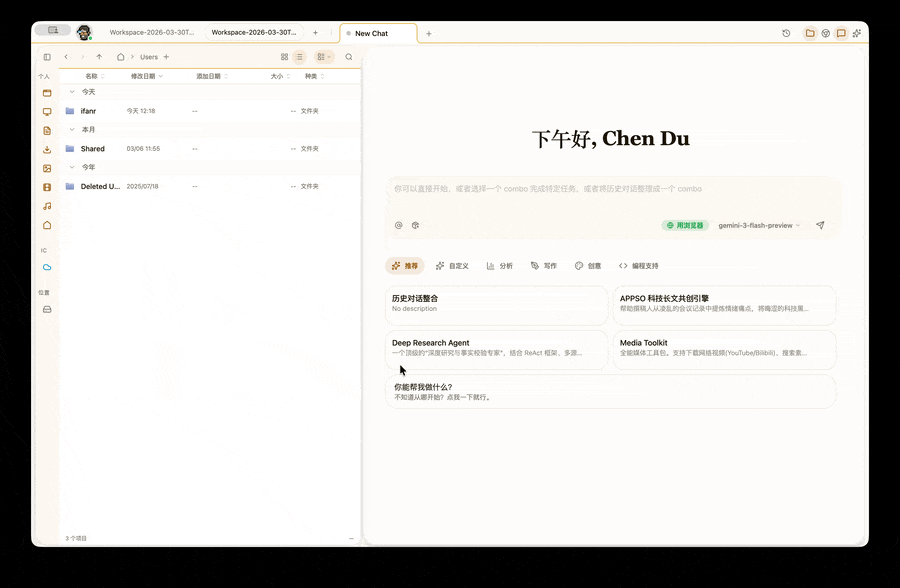The image size is (900, 588).
Task: Click the @ mention icon in chat input
Action: click(398, 225)
